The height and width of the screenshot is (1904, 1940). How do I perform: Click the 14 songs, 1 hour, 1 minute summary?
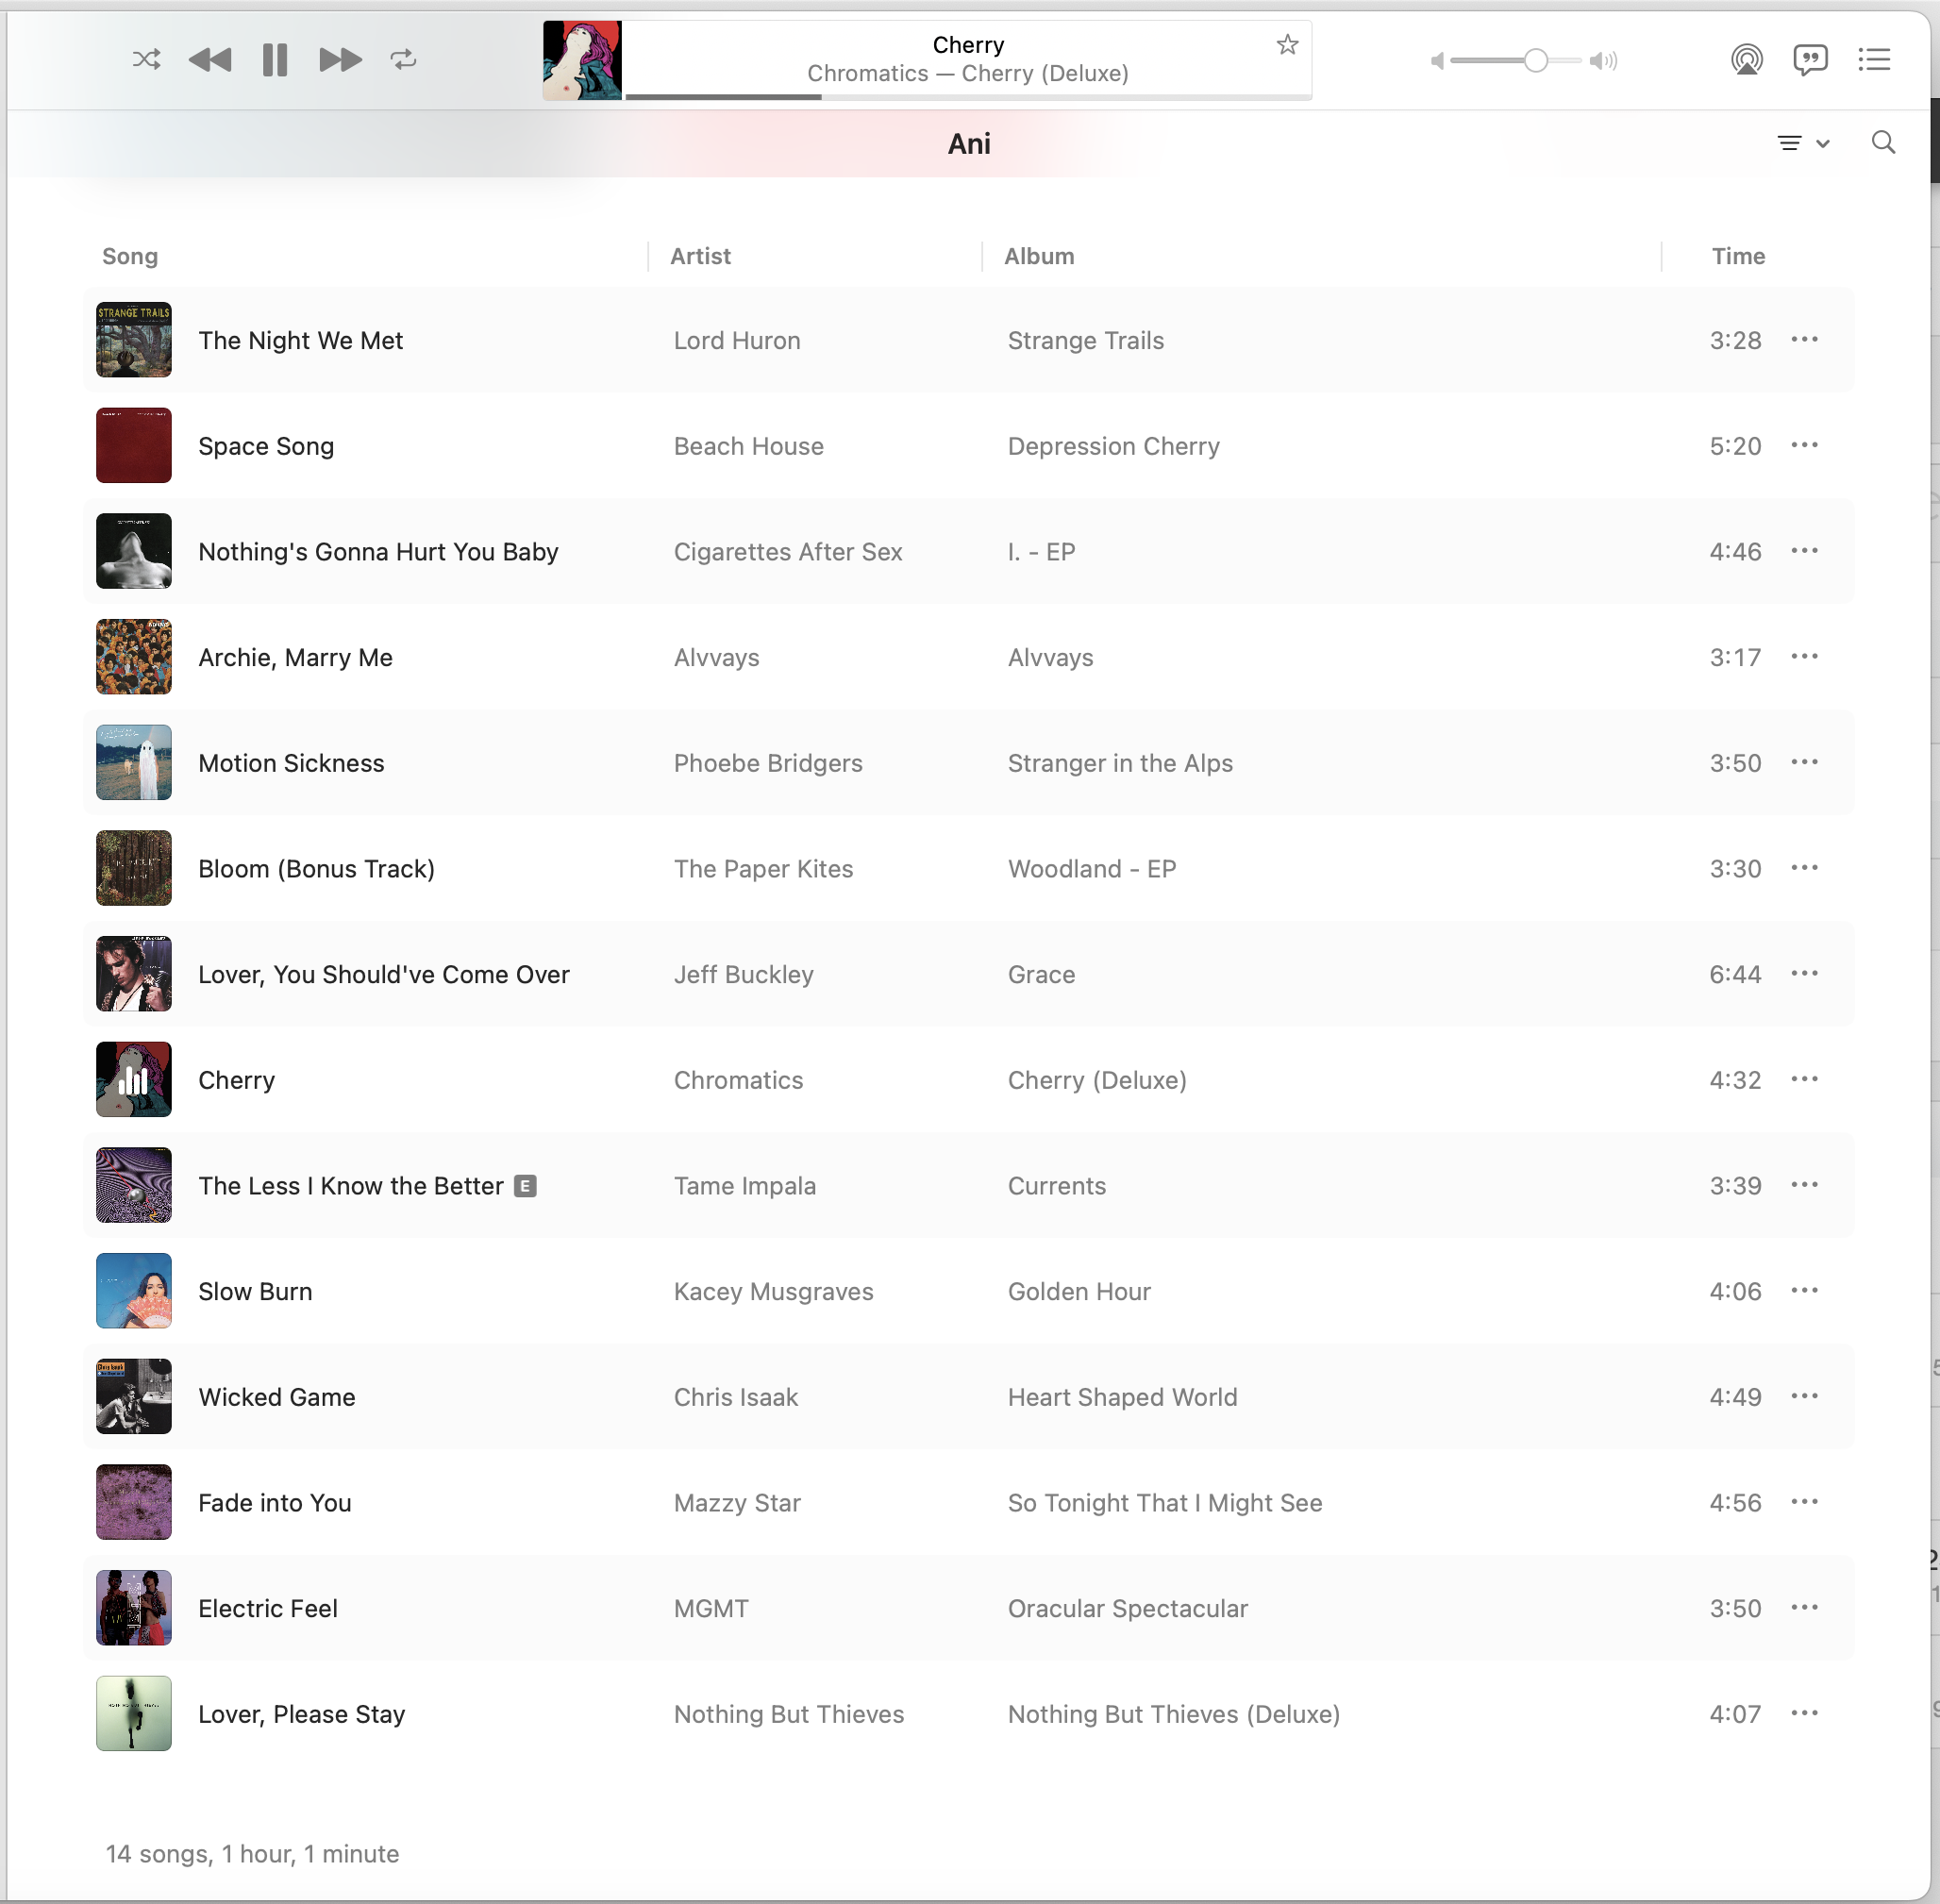(253, 1854)
